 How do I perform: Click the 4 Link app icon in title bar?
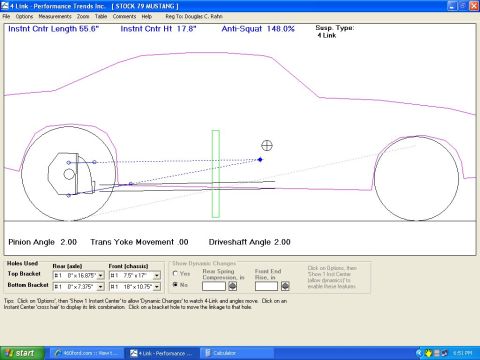coord(5,6)
